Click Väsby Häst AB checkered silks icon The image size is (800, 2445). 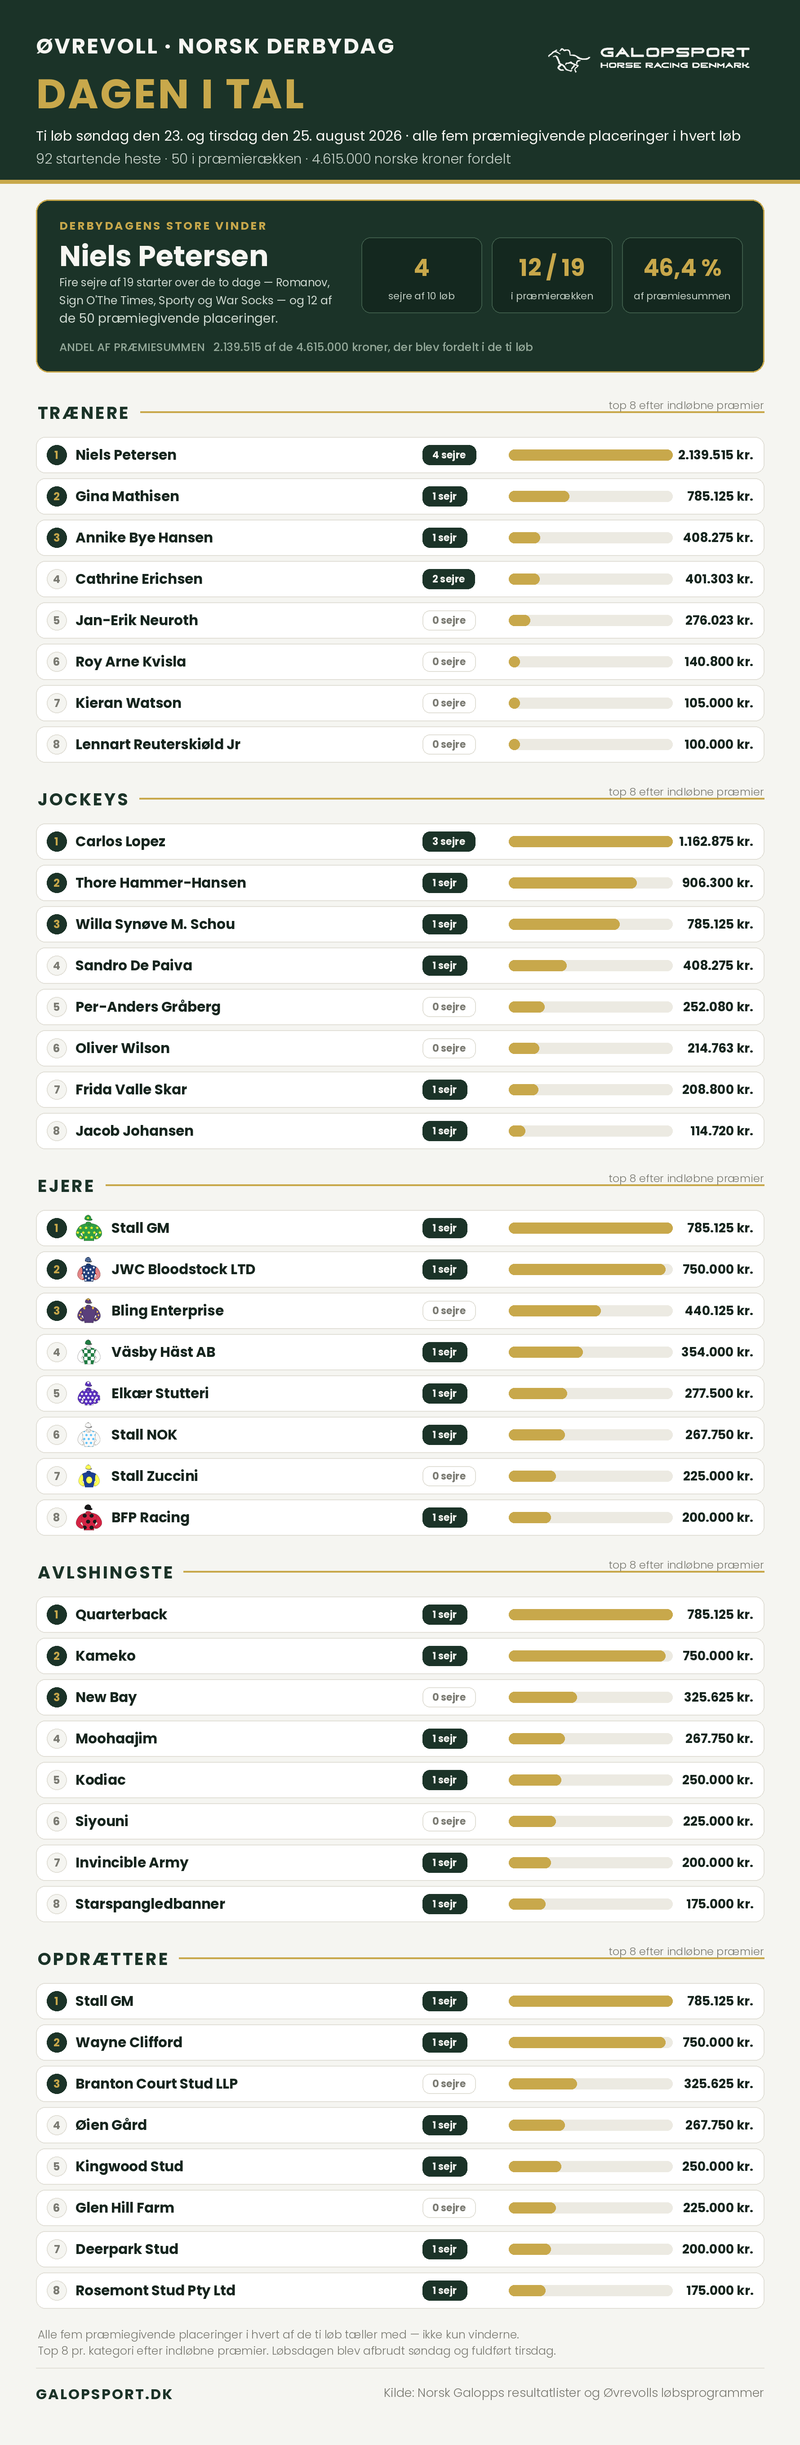coord(89,1352)
